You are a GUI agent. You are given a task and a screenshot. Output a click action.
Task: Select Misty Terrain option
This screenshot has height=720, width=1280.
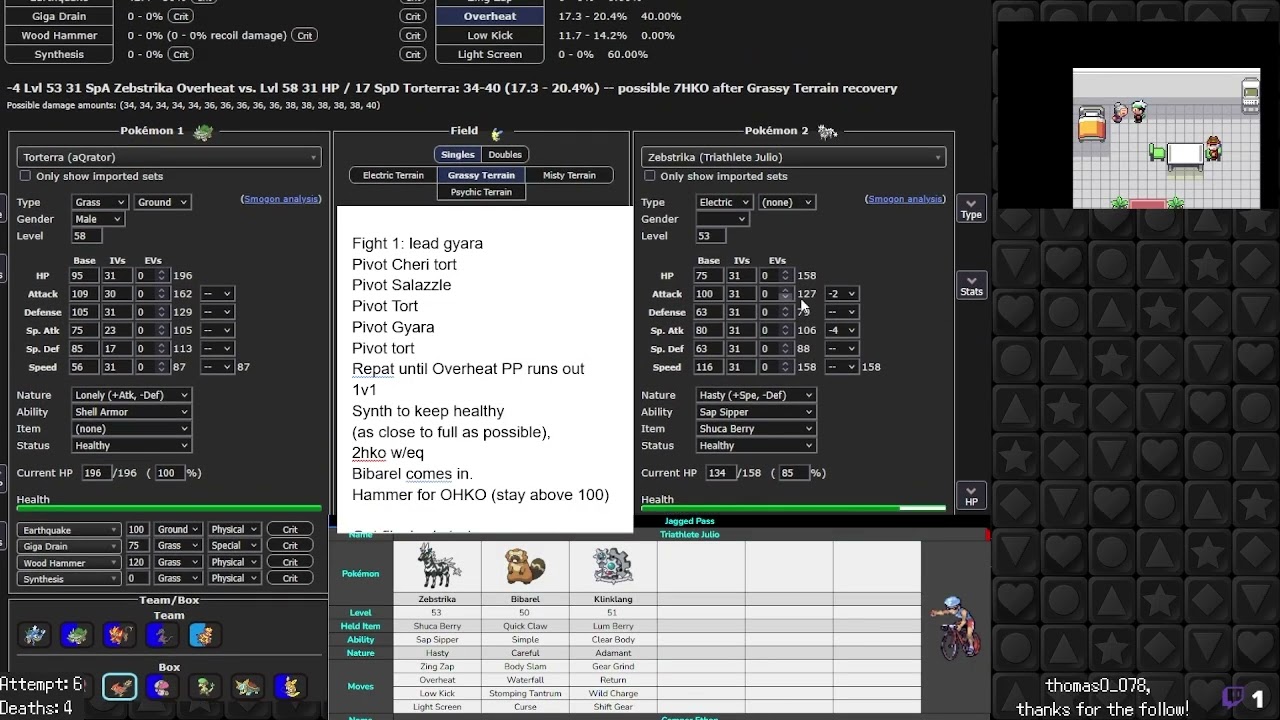coord(569,175)
